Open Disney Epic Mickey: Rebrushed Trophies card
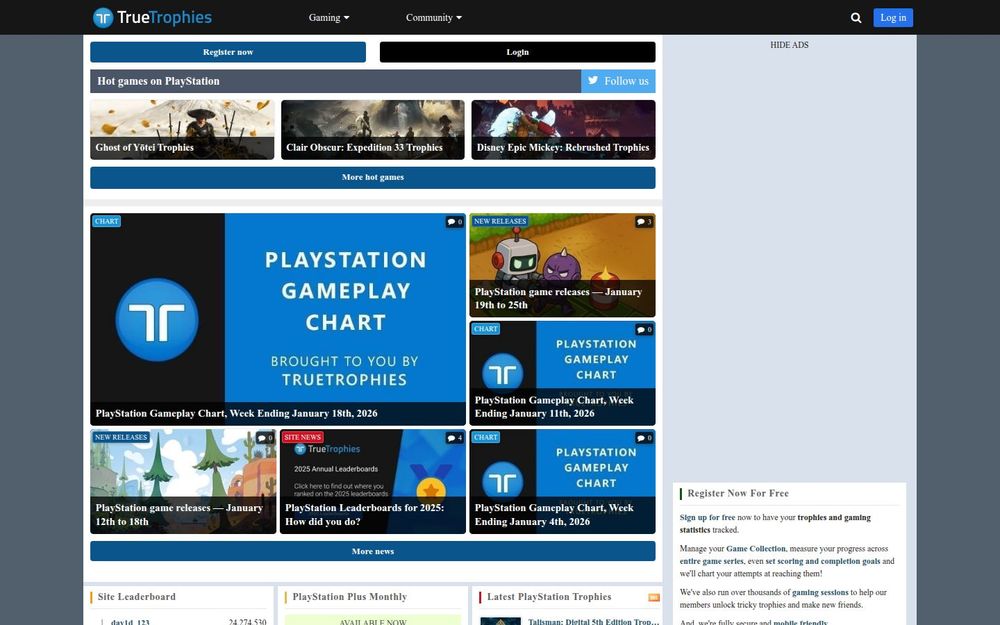Viewport: 1000px width, 625px height. pos(563,129)
